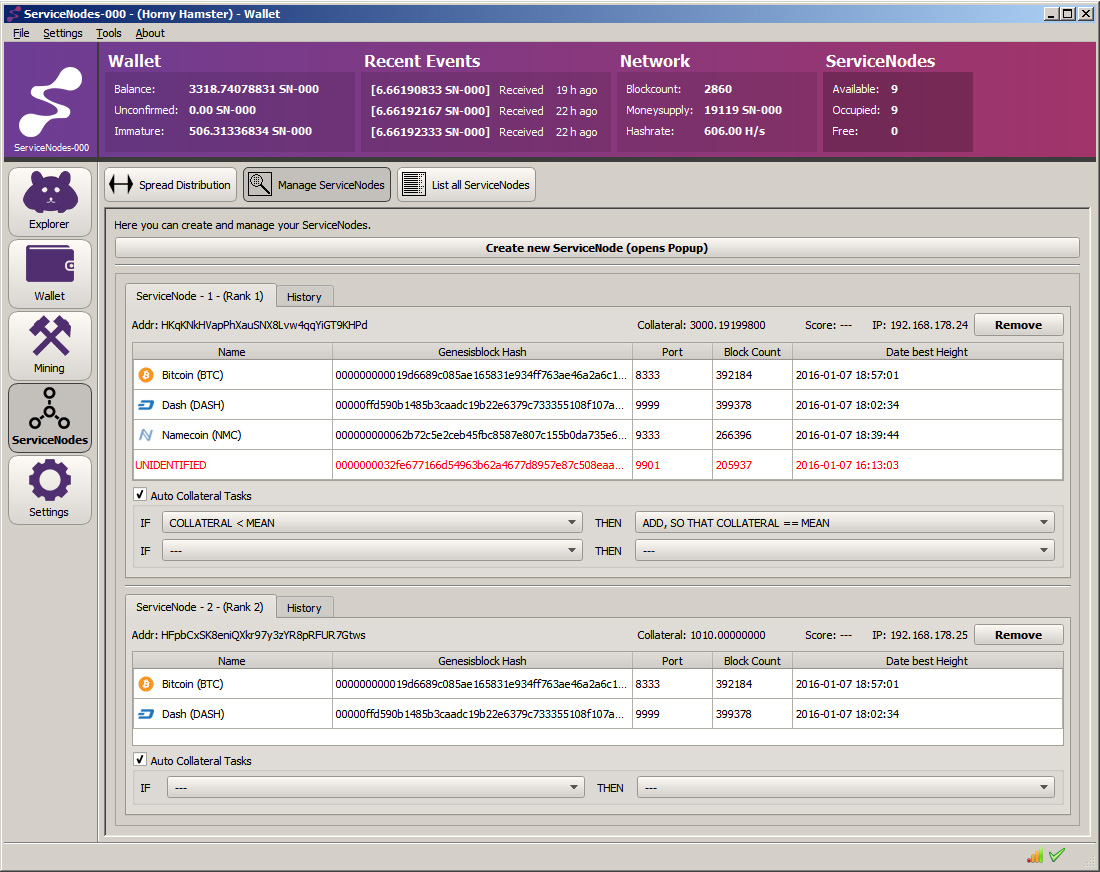Click the Dash icon in ServiceNode 2
The width and height of the screenshot is (1100, 872).
(146, 714)
